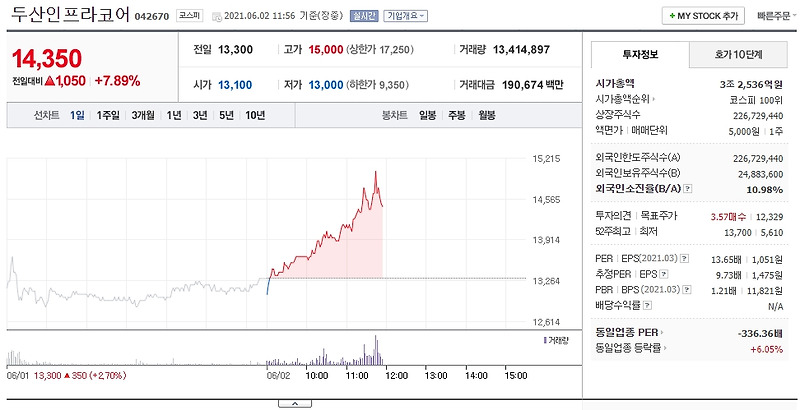Click the peak of the red price line

(376, 172)
